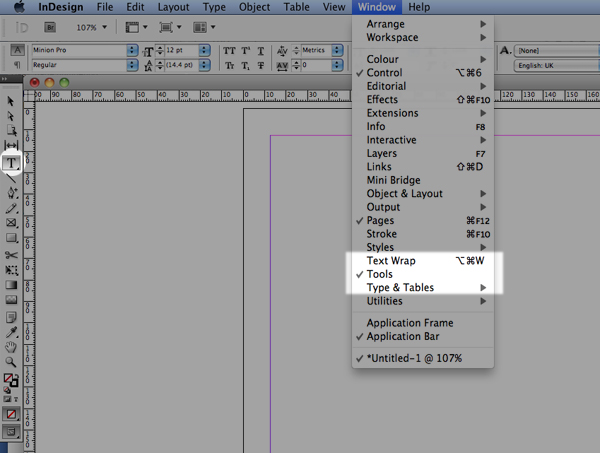Click the Small Caps button
The height and width of the screenshot is (453, 600).
[x=229, y=66]
